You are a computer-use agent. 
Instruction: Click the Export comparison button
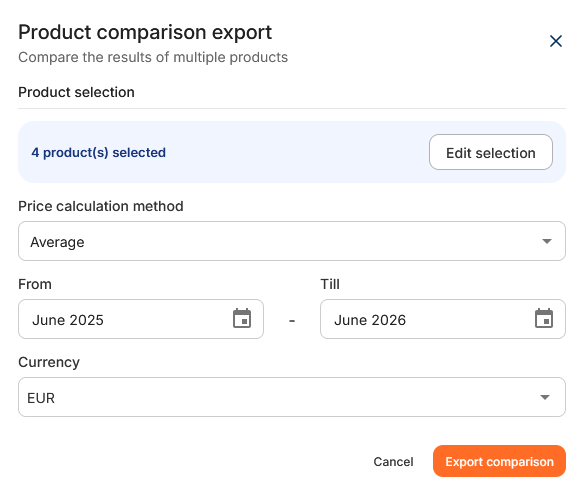click(499, 461)
